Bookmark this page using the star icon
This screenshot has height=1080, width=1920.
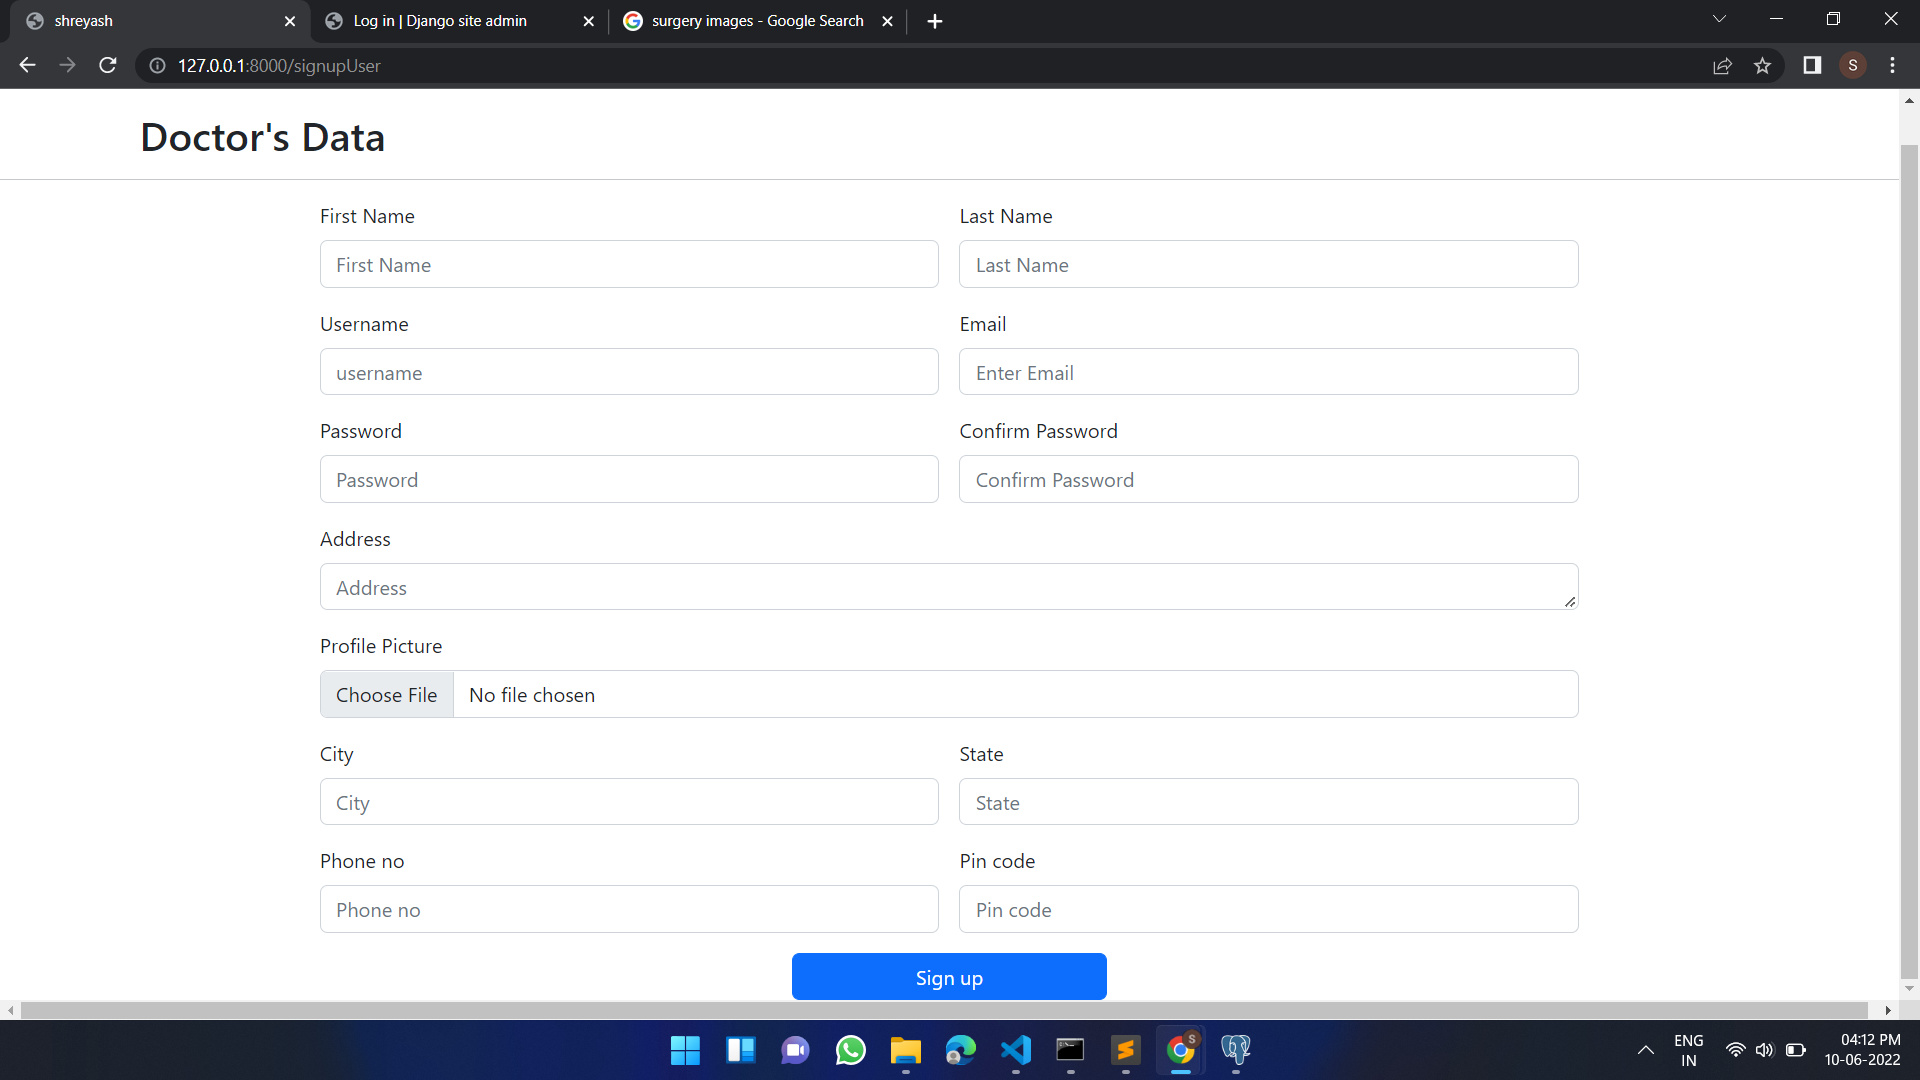coord(1763,65)
